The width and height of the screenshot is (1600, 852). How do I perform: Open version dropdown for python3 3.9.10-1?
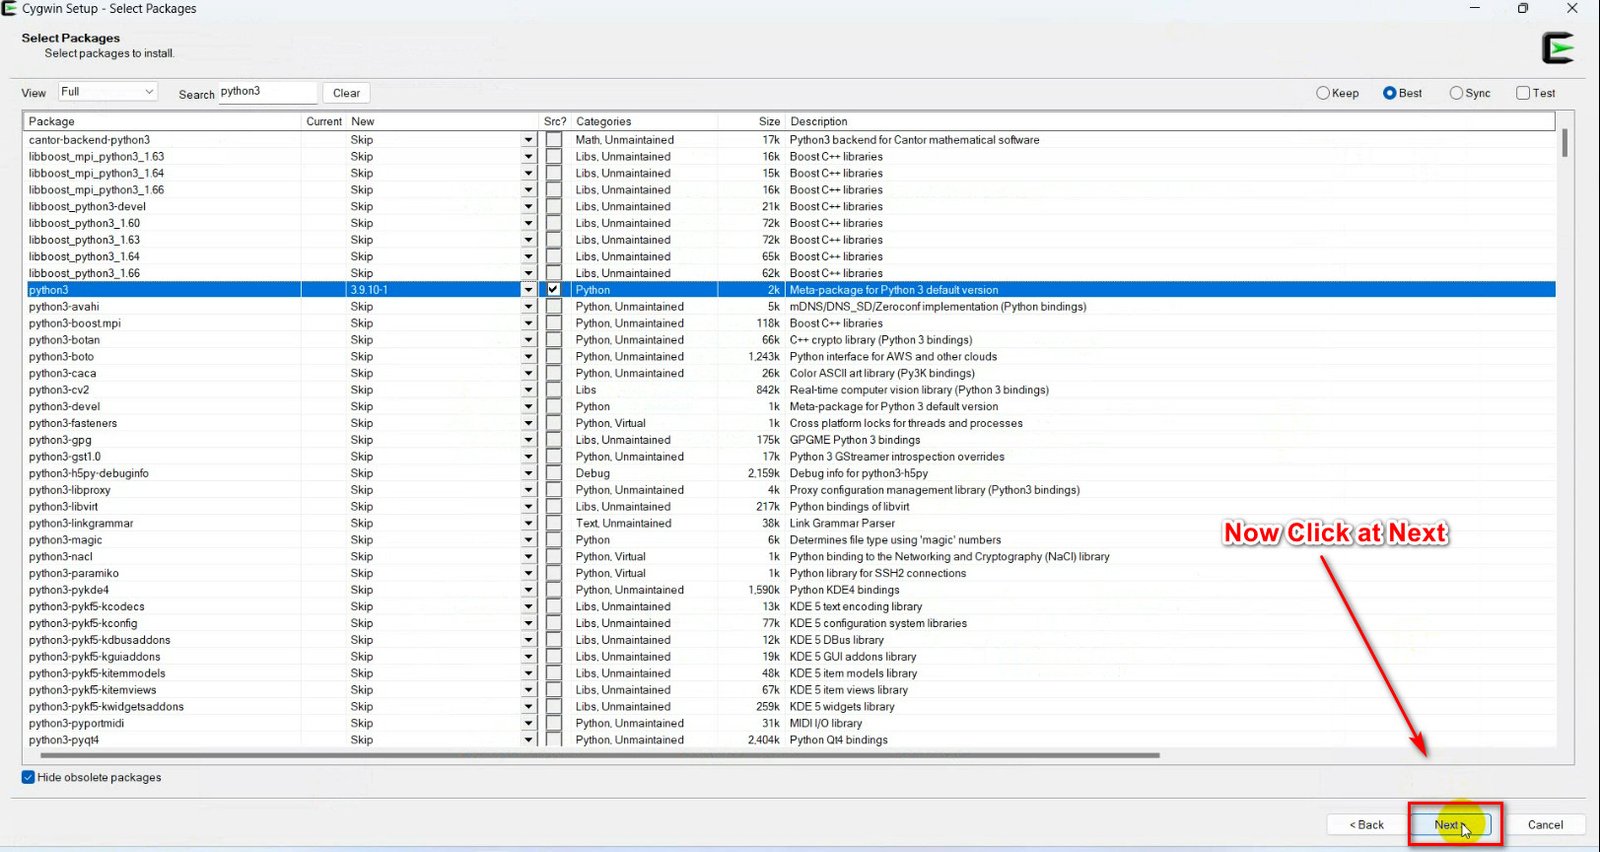coord(528,290)
